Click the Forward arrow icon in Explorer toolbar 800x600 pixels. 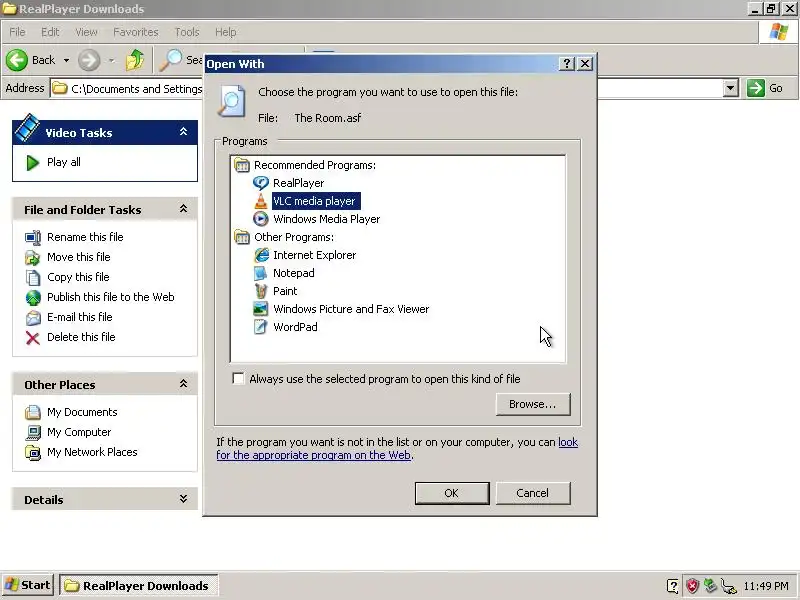click(x=89, y=60)
